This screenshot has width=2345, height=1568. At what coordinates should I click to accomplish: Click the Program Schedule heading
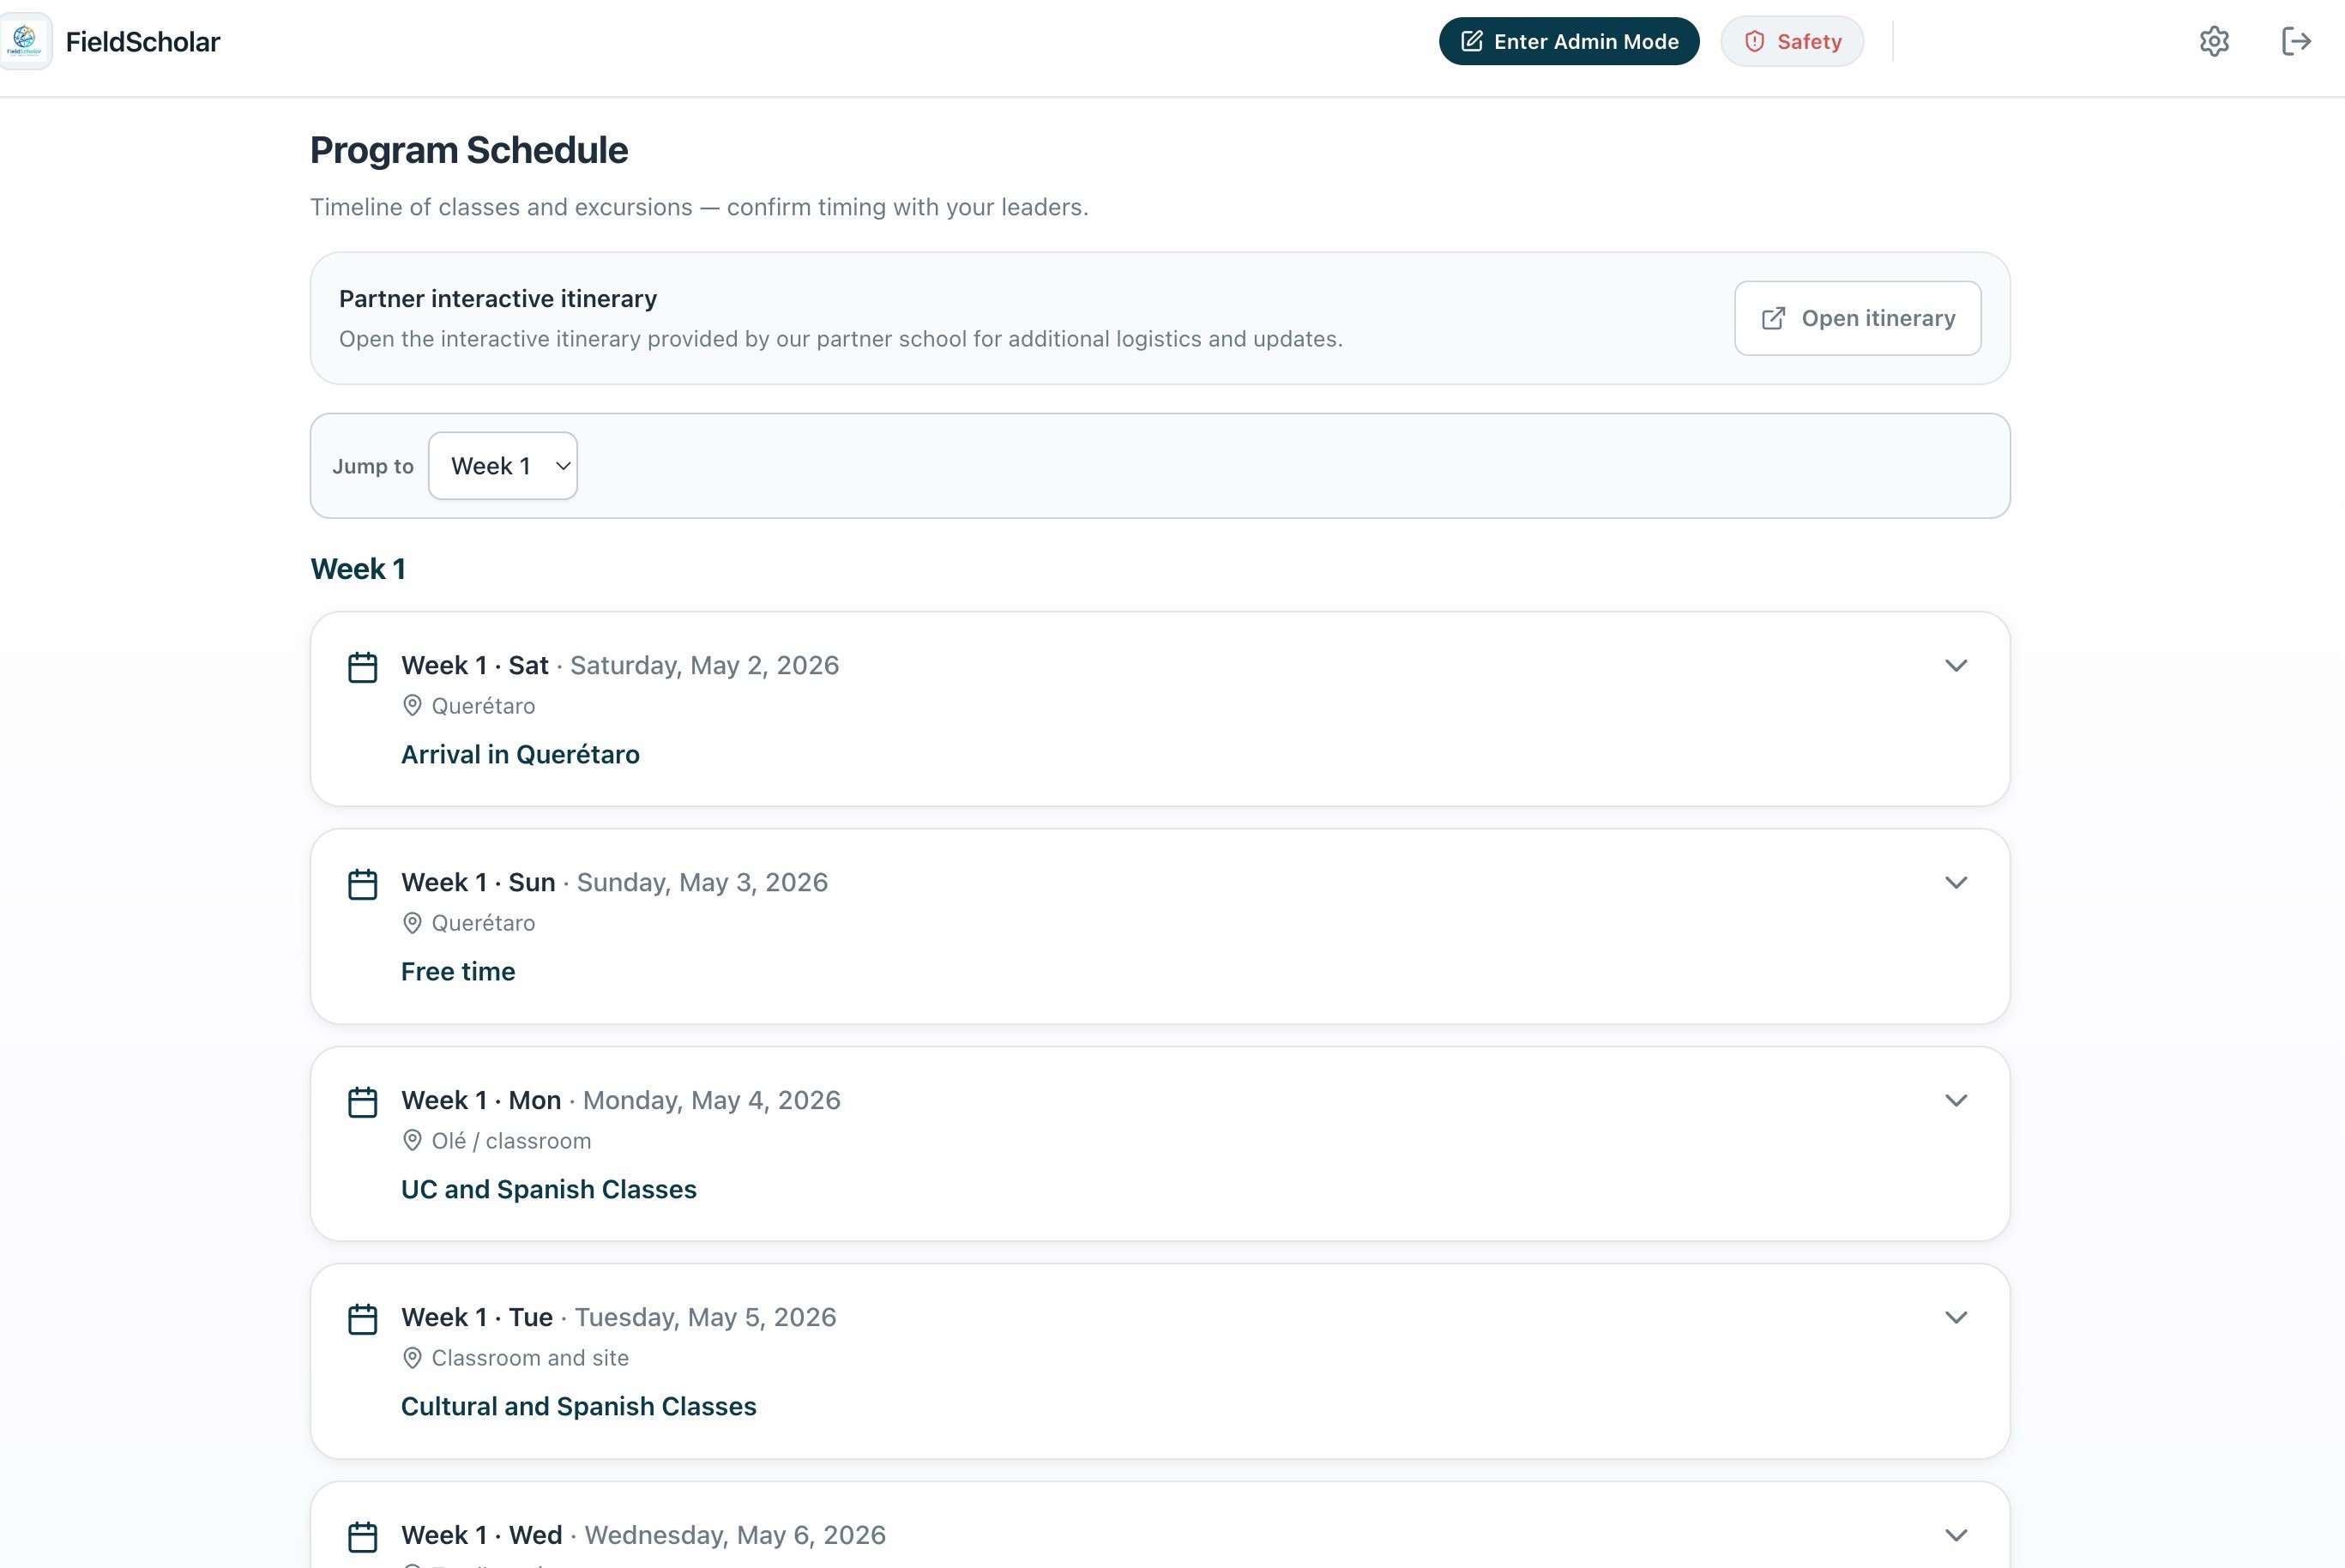469,150
